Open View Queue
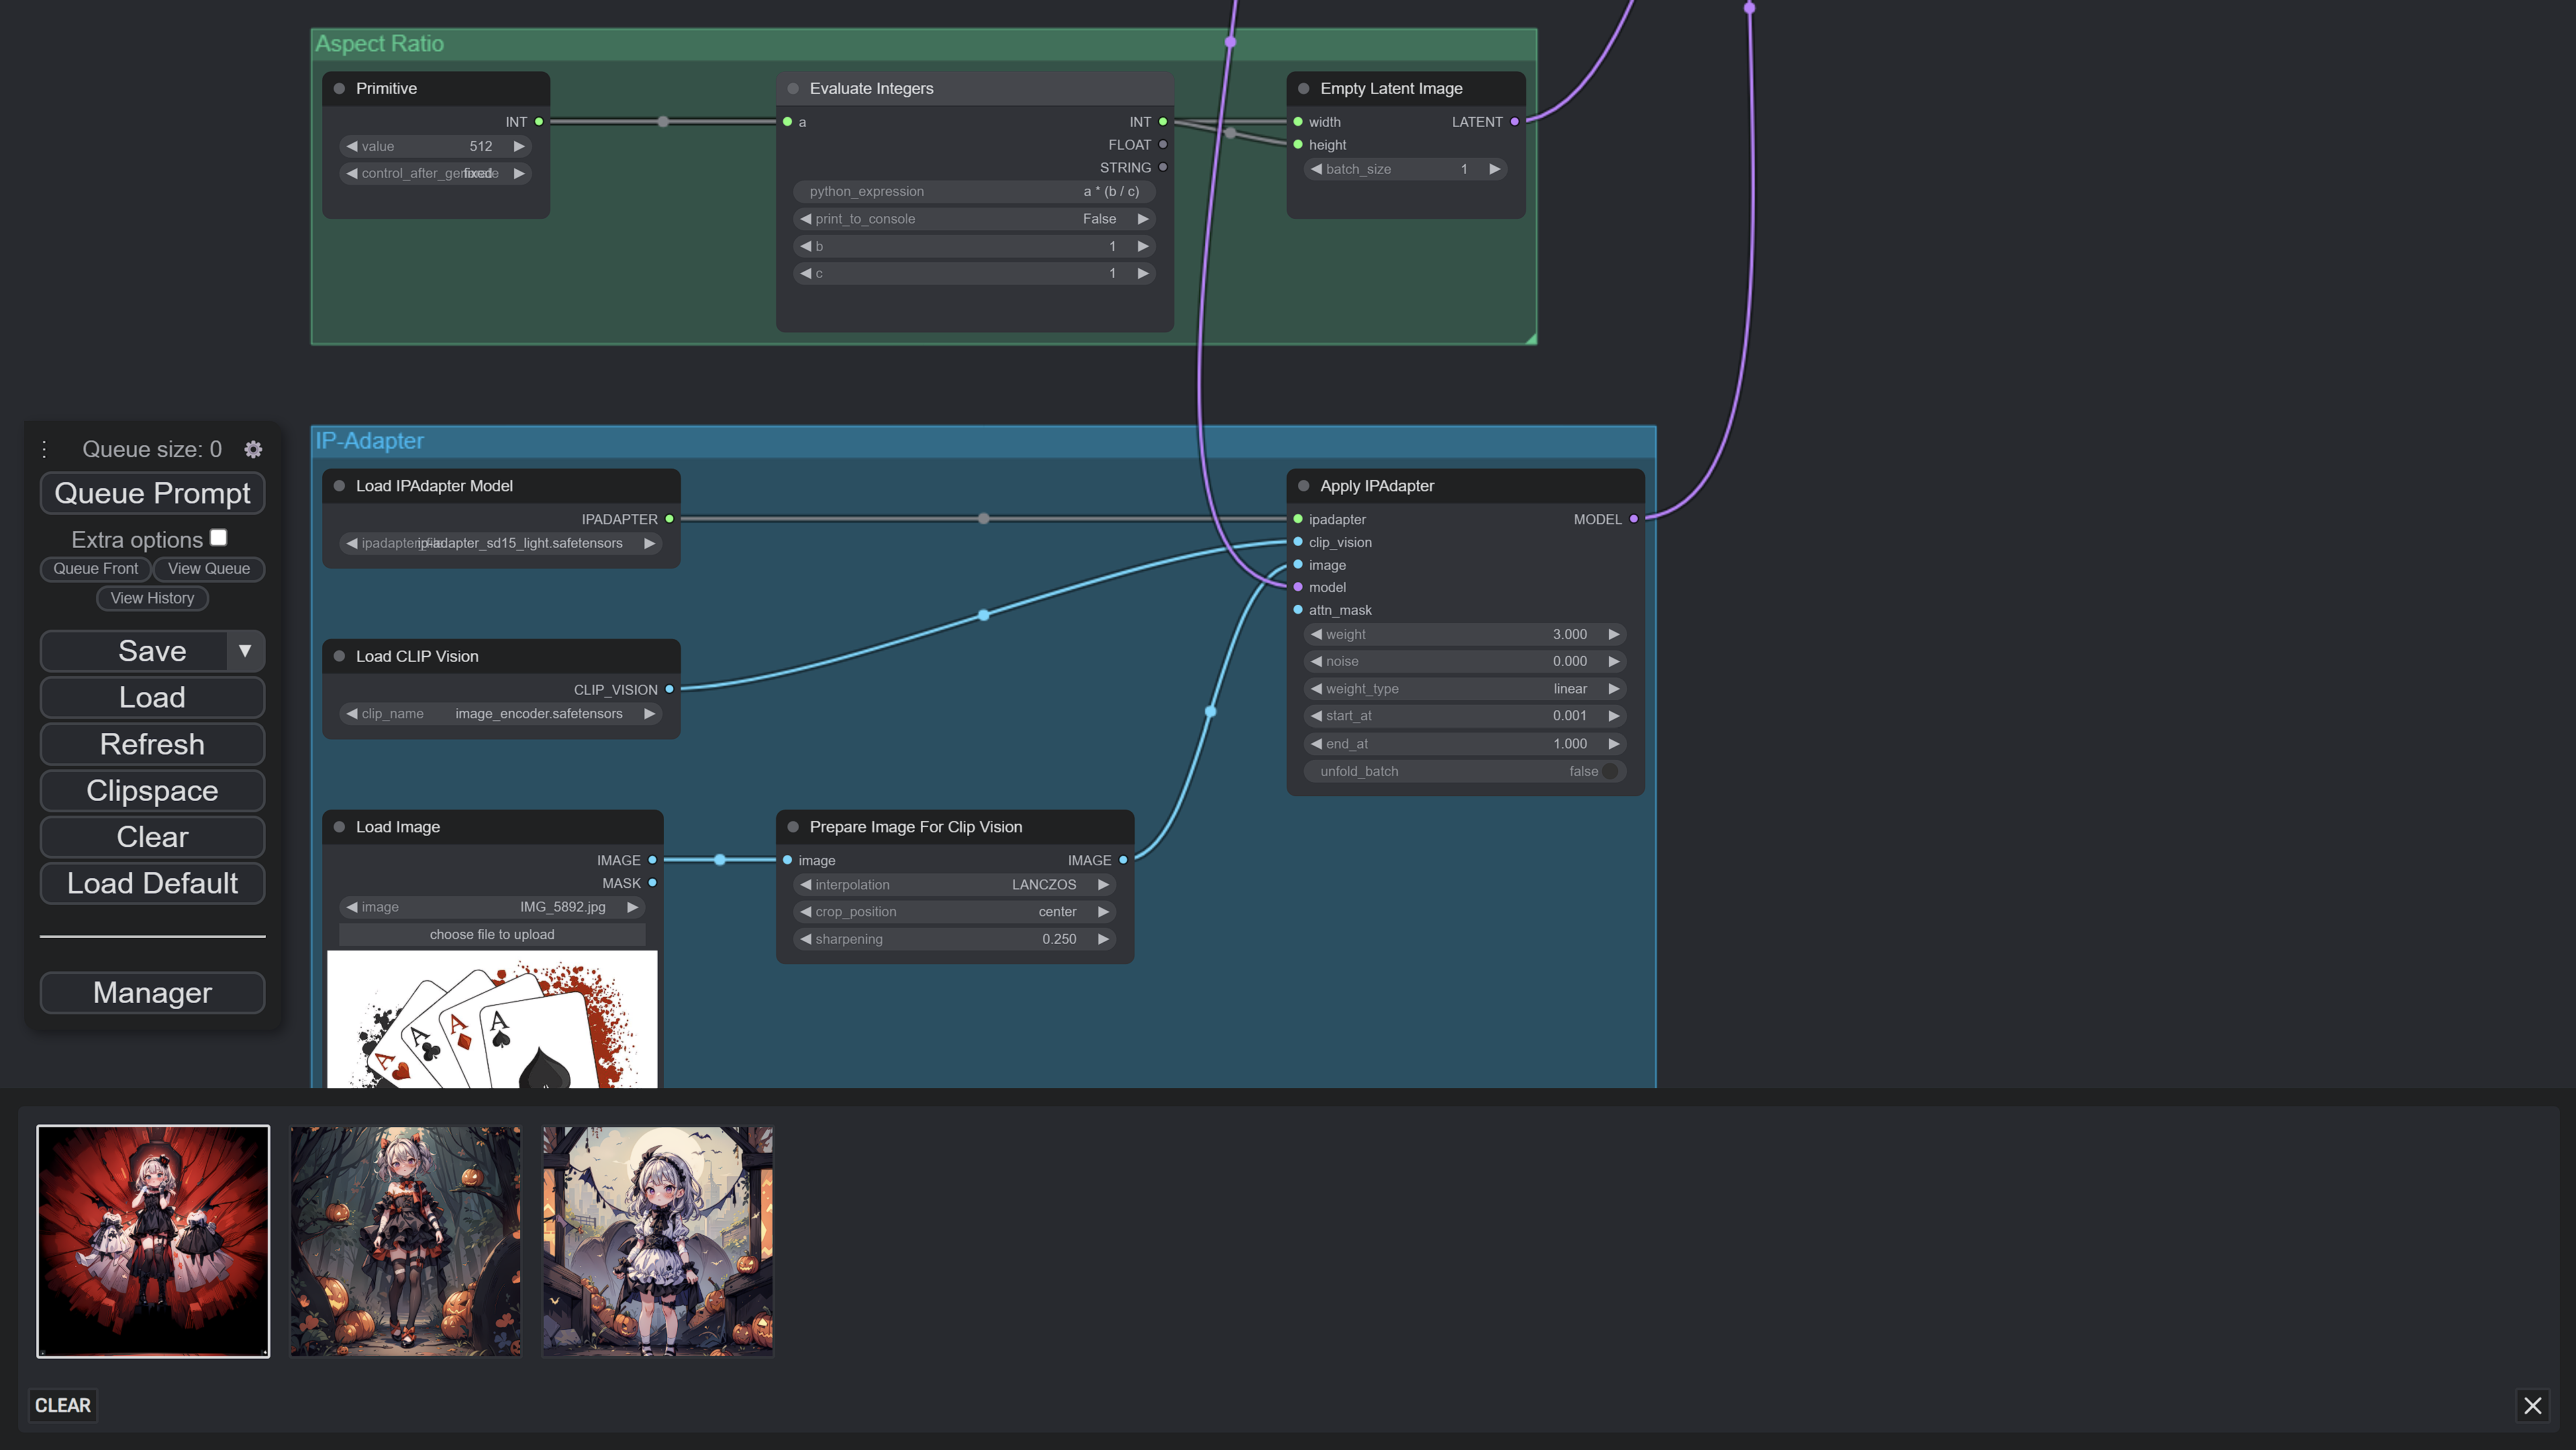Viewport: 2576px width, 1450px height. click(x=208, y=569)
